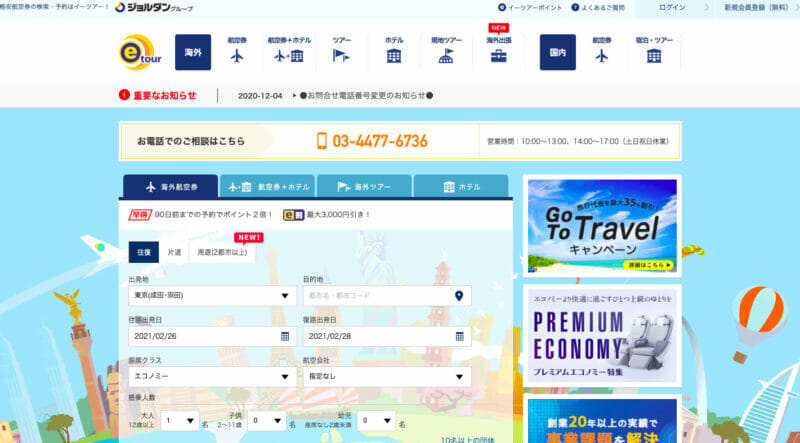Open the domestic flight airplane icon
The width and height of the screenshot is (800, 443).
[x=602, y=56]
